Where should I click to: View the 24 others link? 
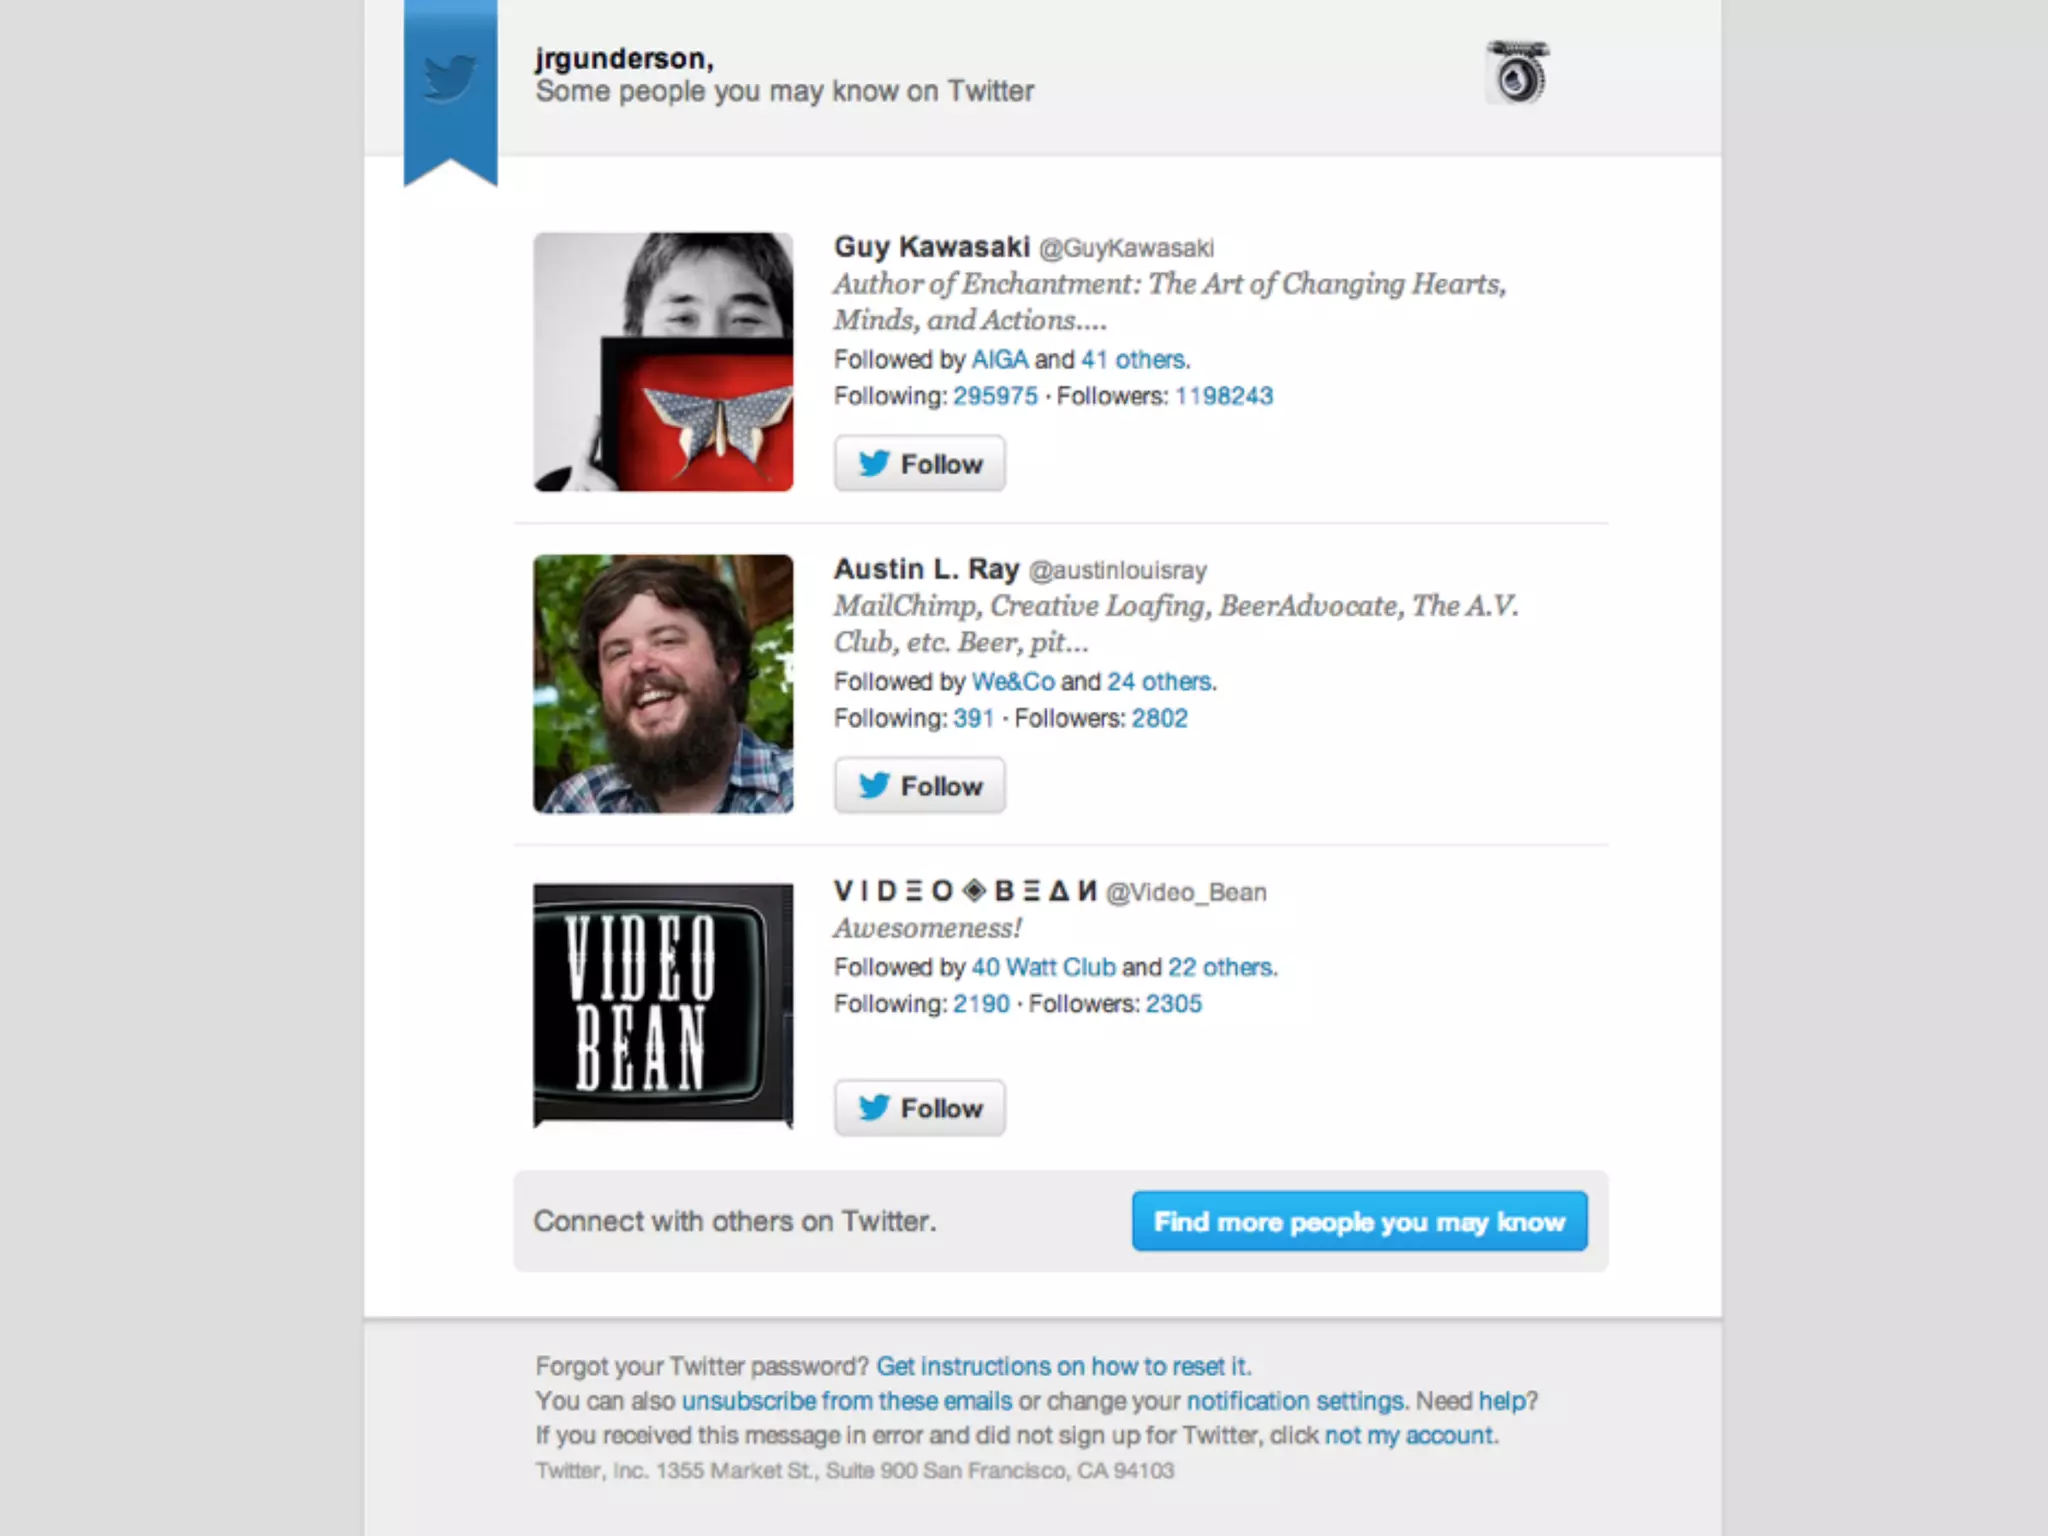[x=1160, y=682]
